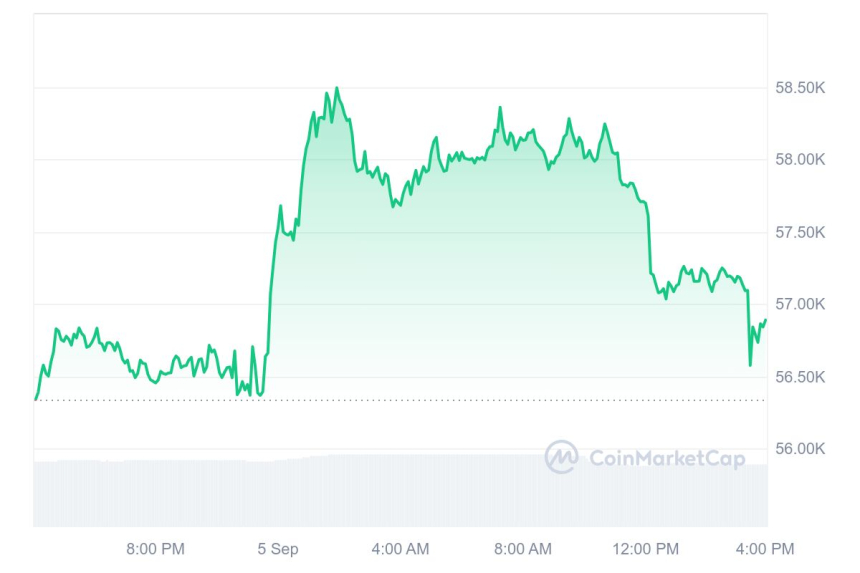Screen dimensions: 860x573
Task: Click the CoinMarketCap logo icon
Action: [x=562, y=457]
